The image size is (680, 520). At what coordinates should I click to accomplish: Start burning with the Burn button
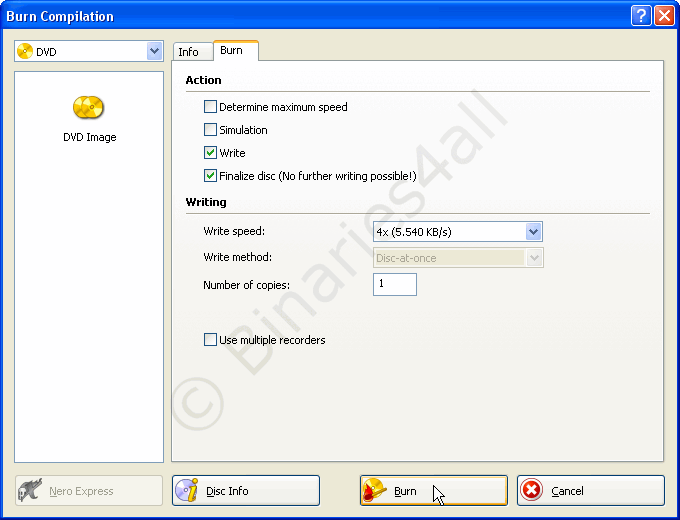[x=434, y=491]
